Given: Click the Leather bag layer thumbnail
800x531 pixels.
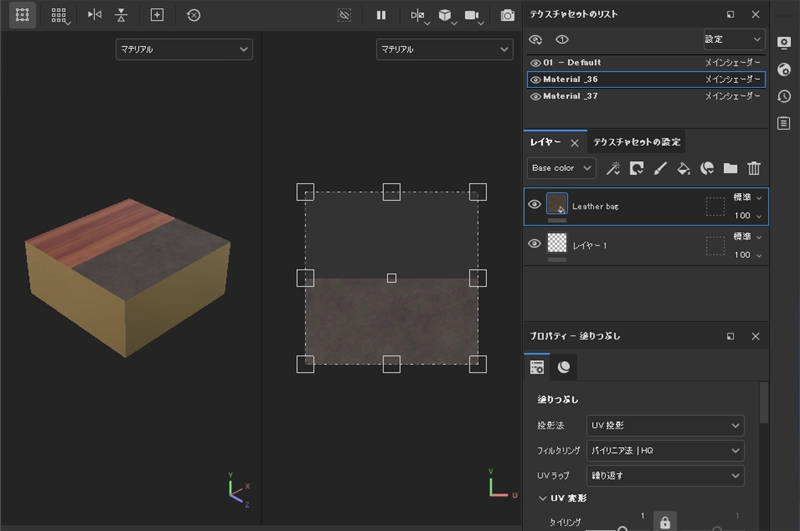Looking at the screenshot, I should 557,204.
